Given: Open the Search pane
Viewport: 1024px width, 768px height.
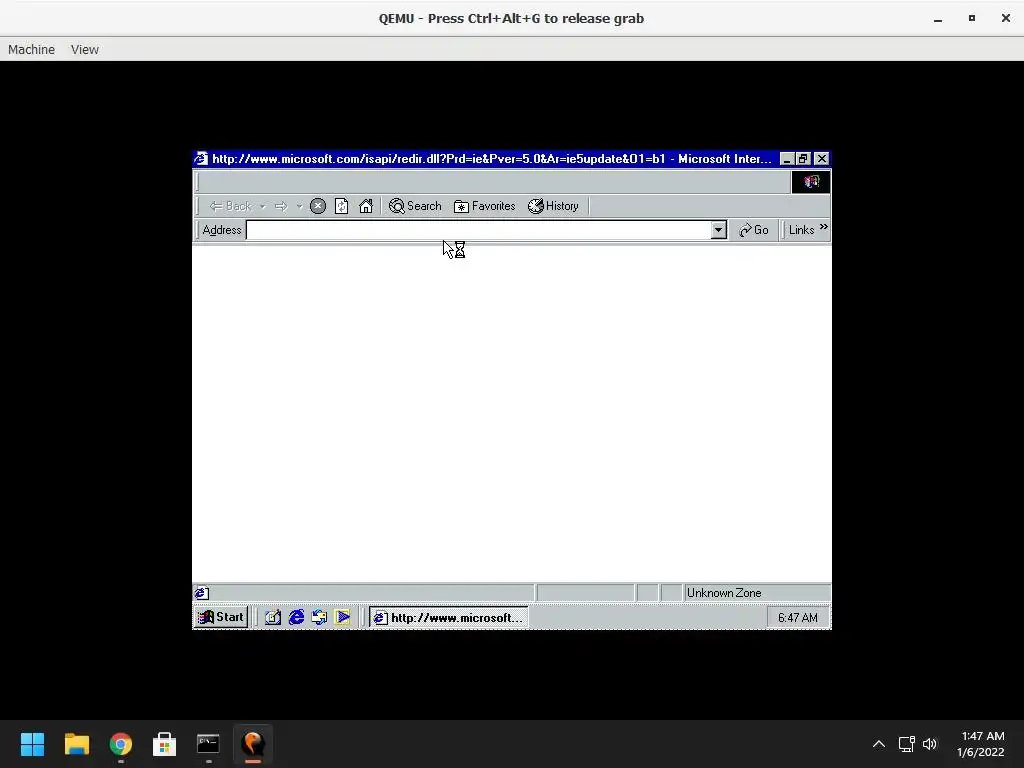Looking at the screenshot, I should pos(415,206).
